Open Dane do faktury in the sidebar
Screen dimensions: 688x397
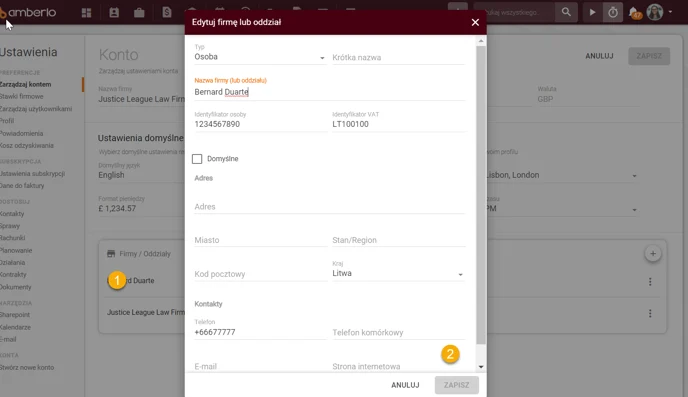[22, 186]
